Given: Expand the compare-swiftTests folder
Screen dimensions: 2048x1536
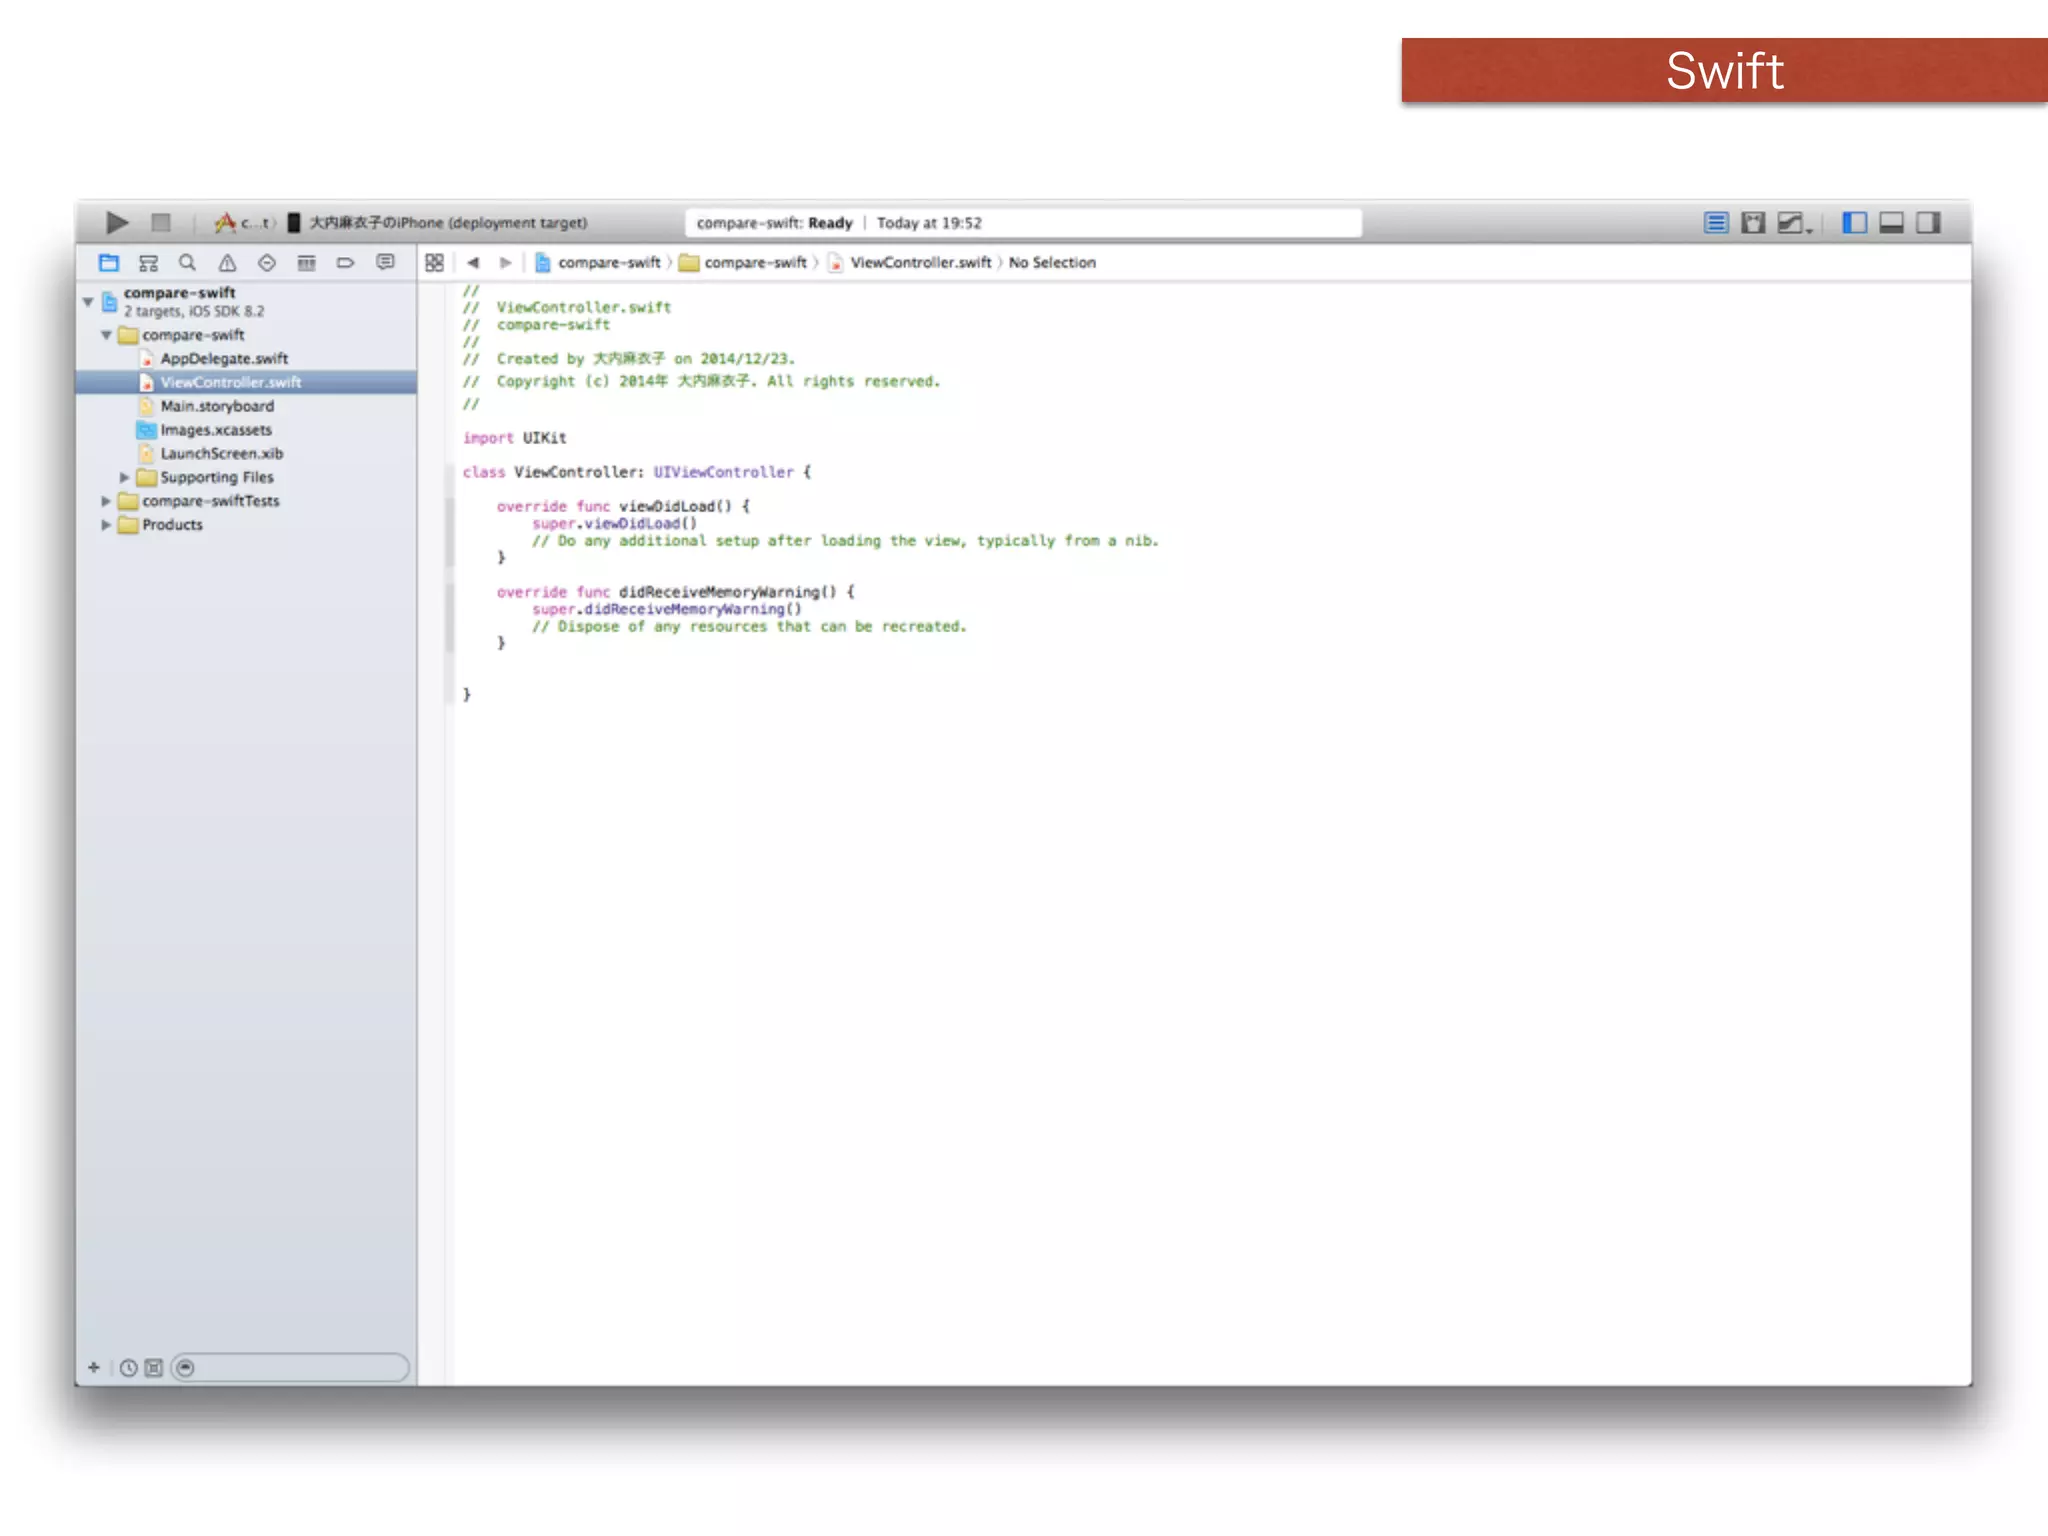Looking at the screenshot, I should pos(106,501).
